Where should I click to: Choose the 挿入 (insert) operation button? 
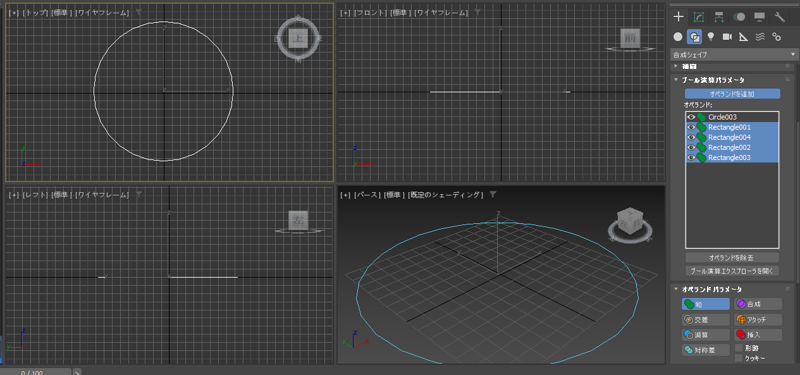(758, 335)
